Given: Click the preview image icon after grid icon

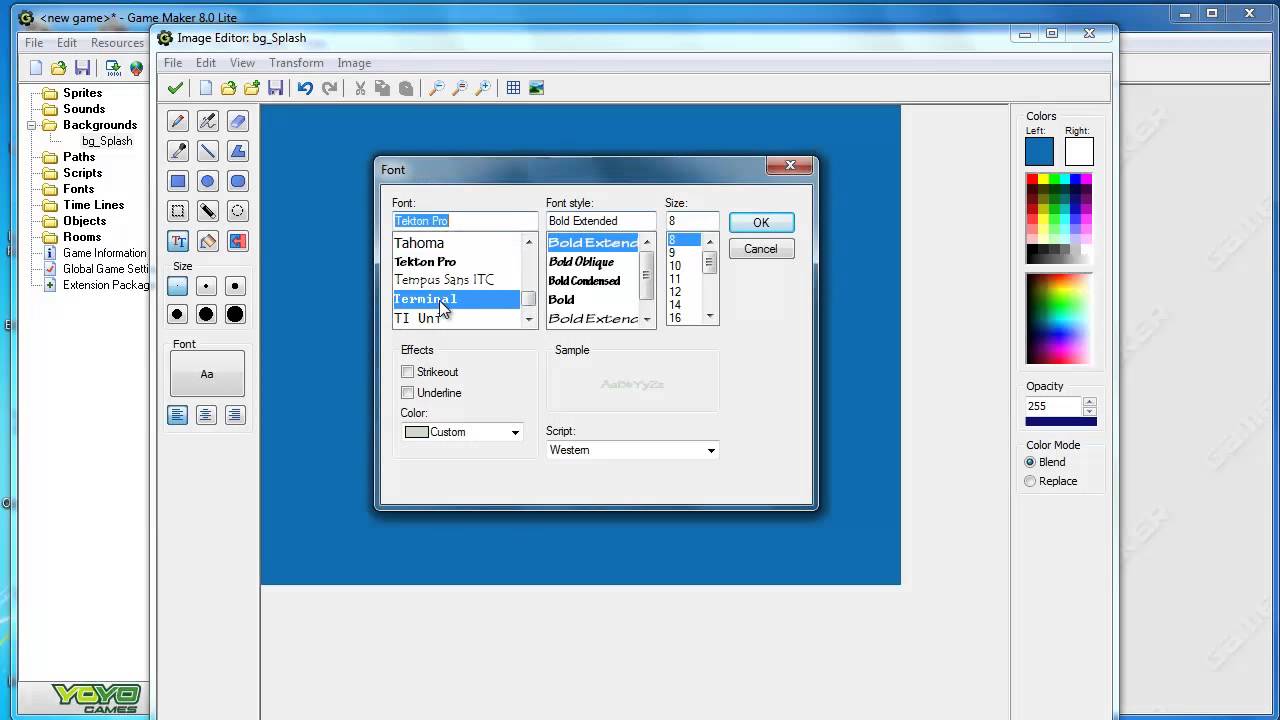Looking at the screenshot, I should [x=536, y=88].
